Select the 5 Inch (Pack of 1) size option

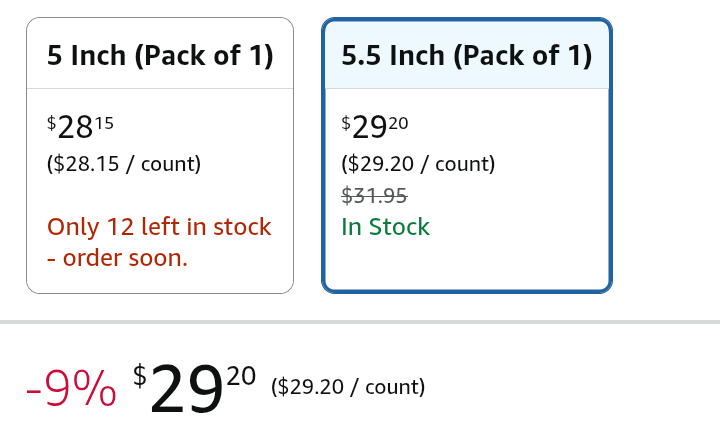coord(160,55)
